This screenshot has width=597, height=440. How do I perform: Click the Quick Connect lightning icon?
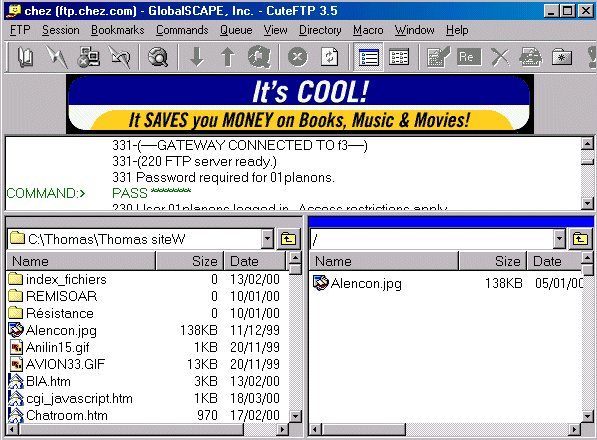(56, 57)
